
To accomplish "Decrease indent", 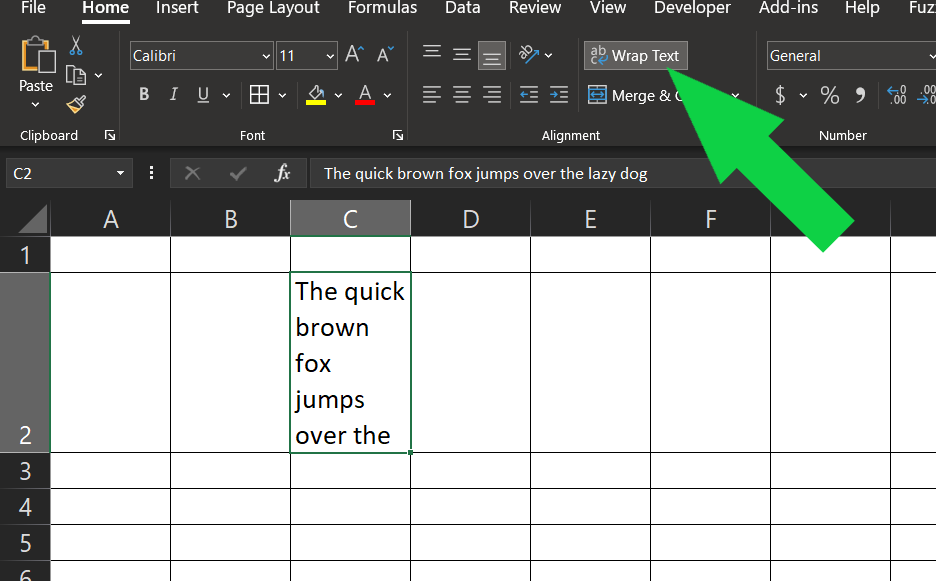I will [x=529, y=95].
